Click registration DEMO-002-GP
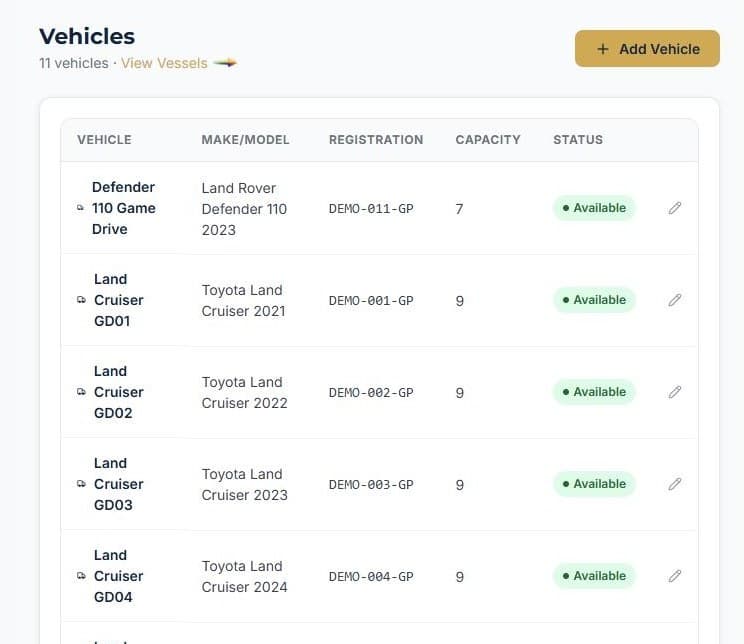Viewport: 744px width, 644px height. coord(371,392)
